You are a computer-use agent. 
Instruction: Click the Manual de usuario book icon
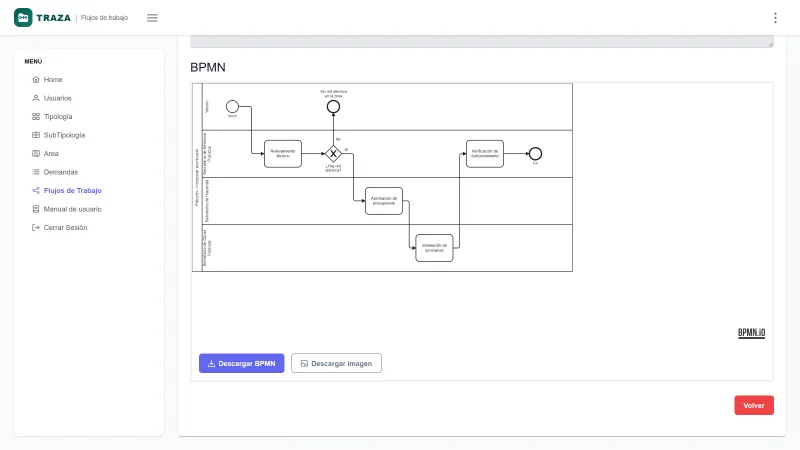coord(36,209)
